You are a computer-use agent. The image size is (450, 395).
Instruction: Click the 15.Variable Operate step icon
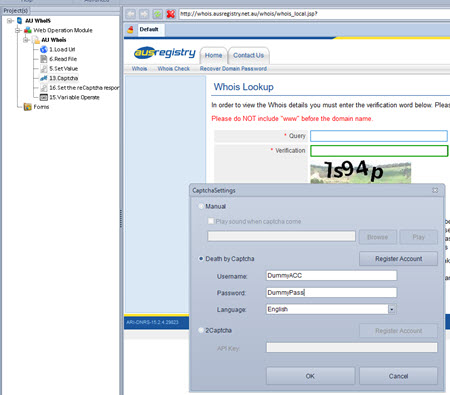[44, 97]
